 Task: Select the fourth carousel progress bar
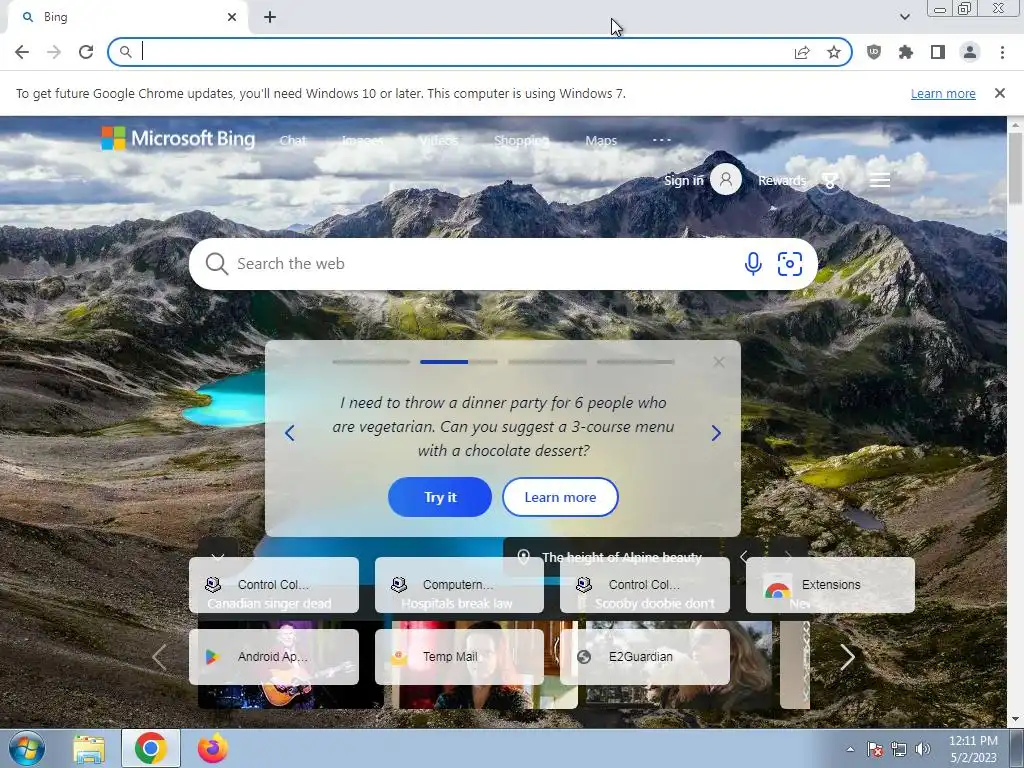pos(635,362)
